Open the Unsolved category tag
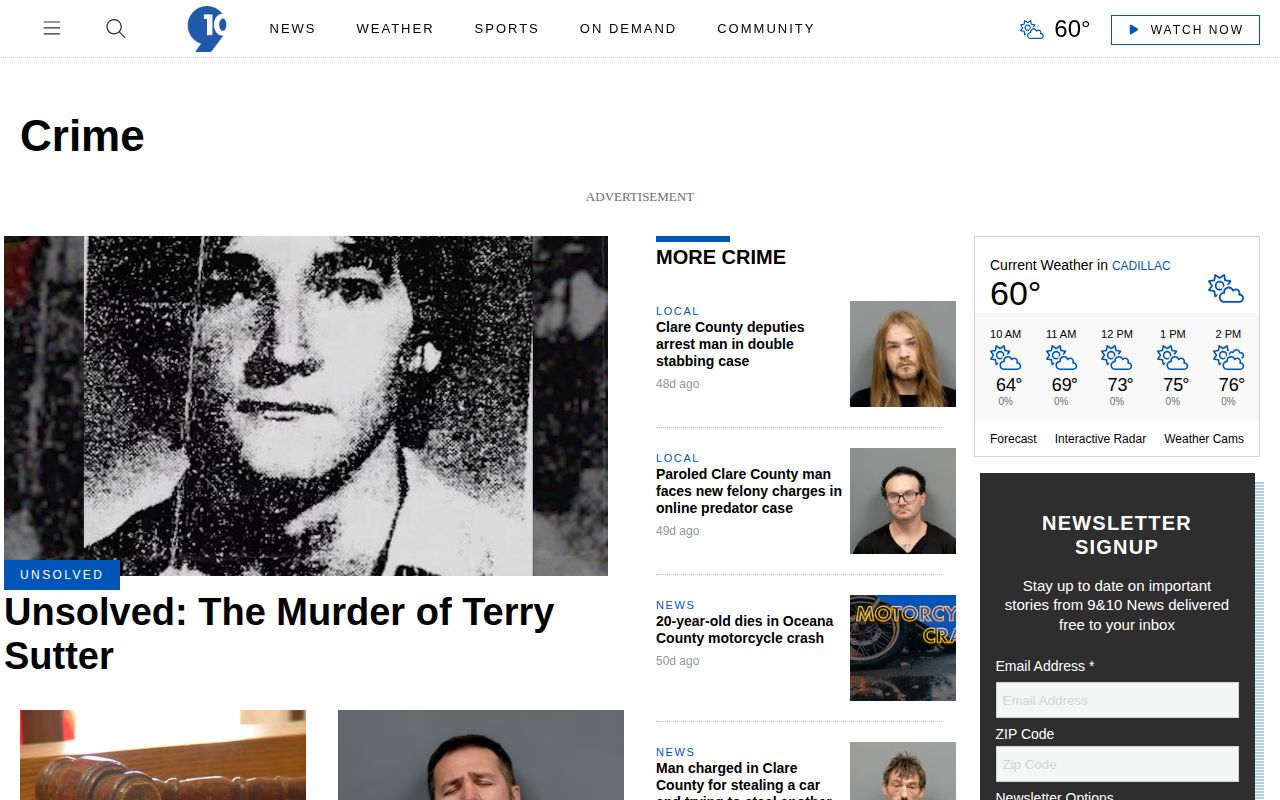 (62, 575)
